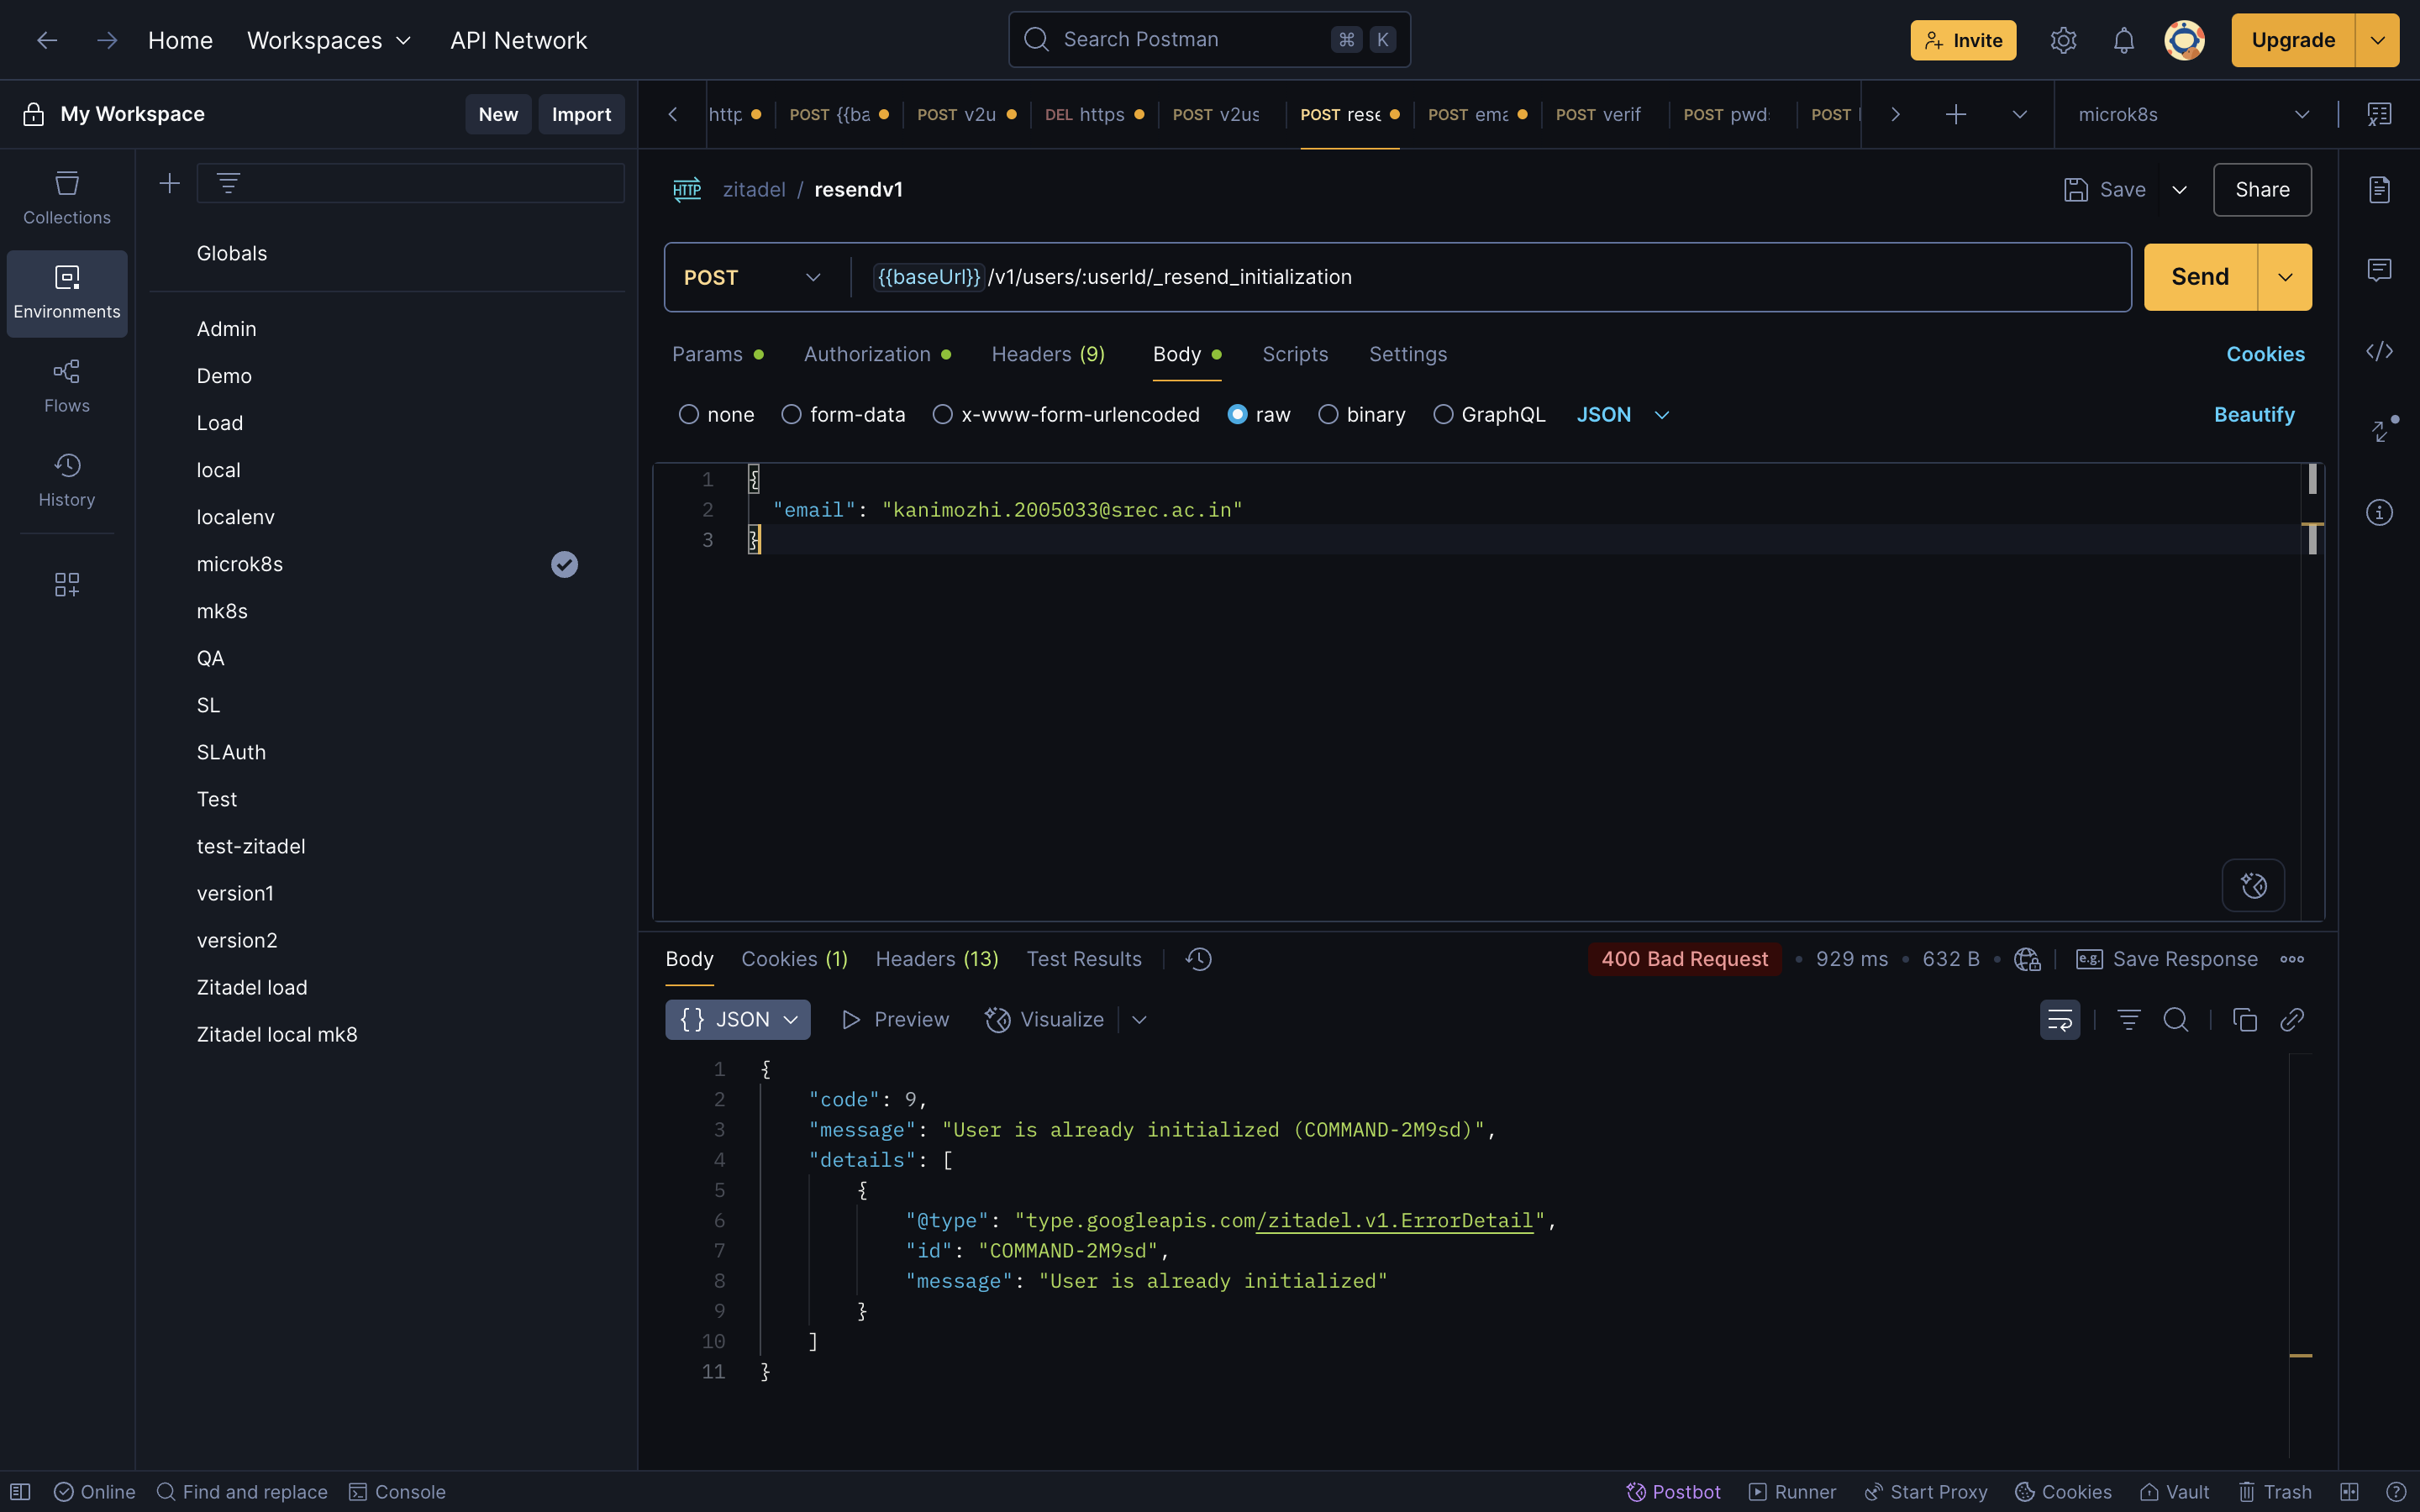Click the Import button
Image resolution: width=2420 pixels, height=1512 pixels.
[x=581, y=114]
